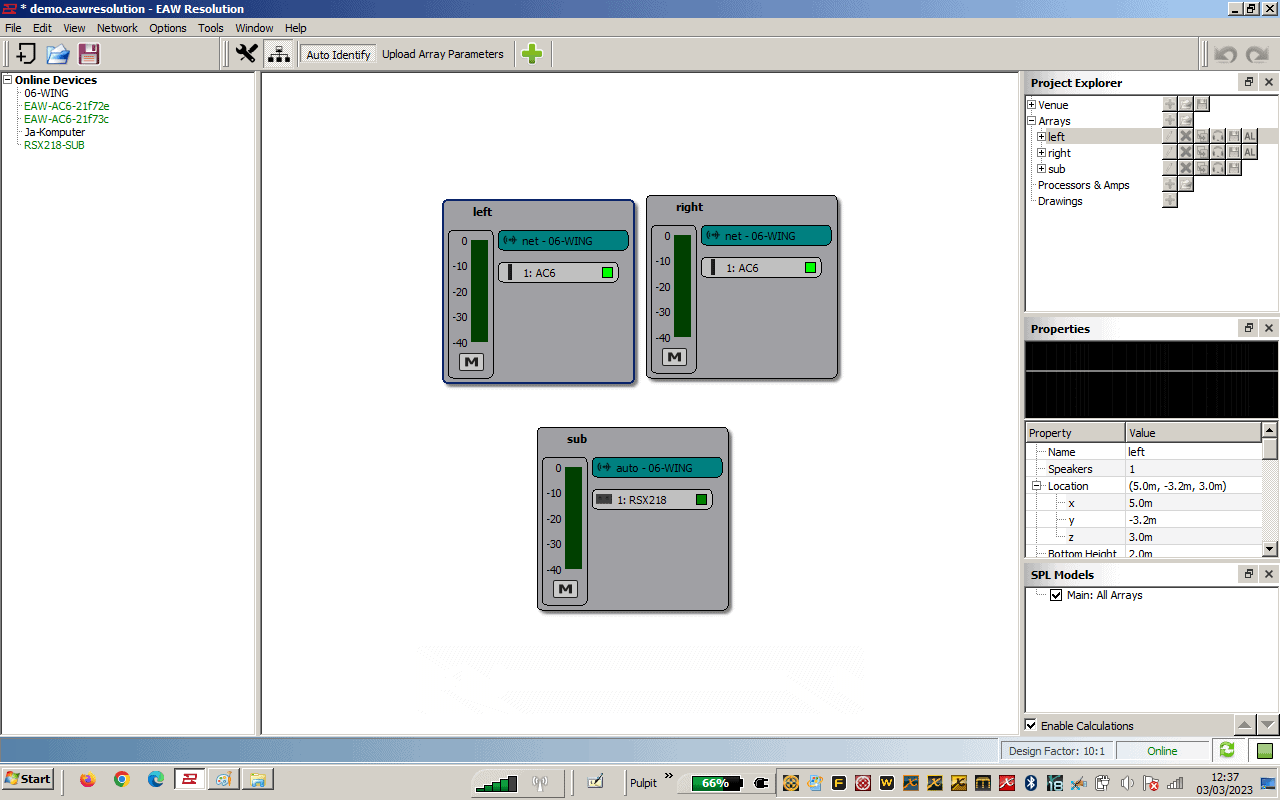Expand the Venue tree node
Screen dimensions: 1280x800
pyautogui.click(x=1031, y=105)
